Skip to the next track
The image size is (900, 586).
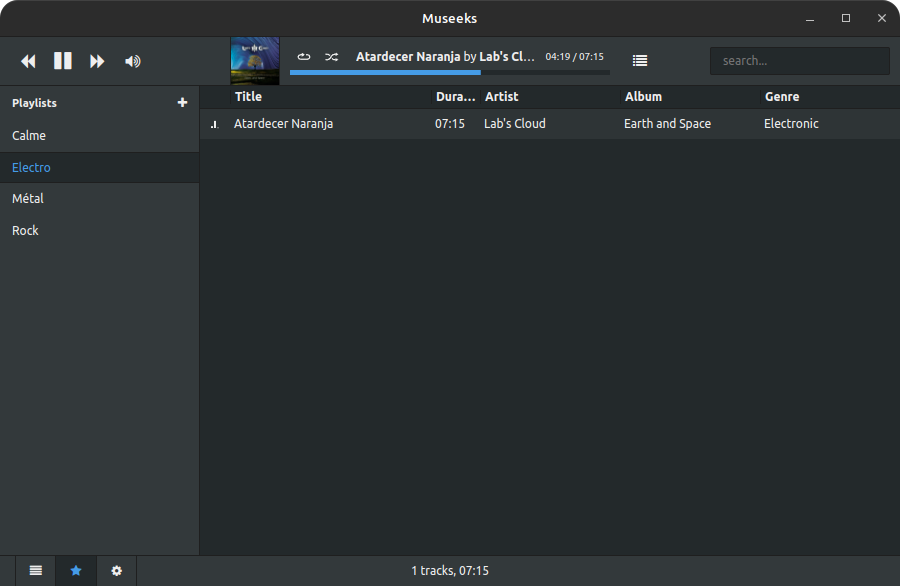(x=97, y=61)
